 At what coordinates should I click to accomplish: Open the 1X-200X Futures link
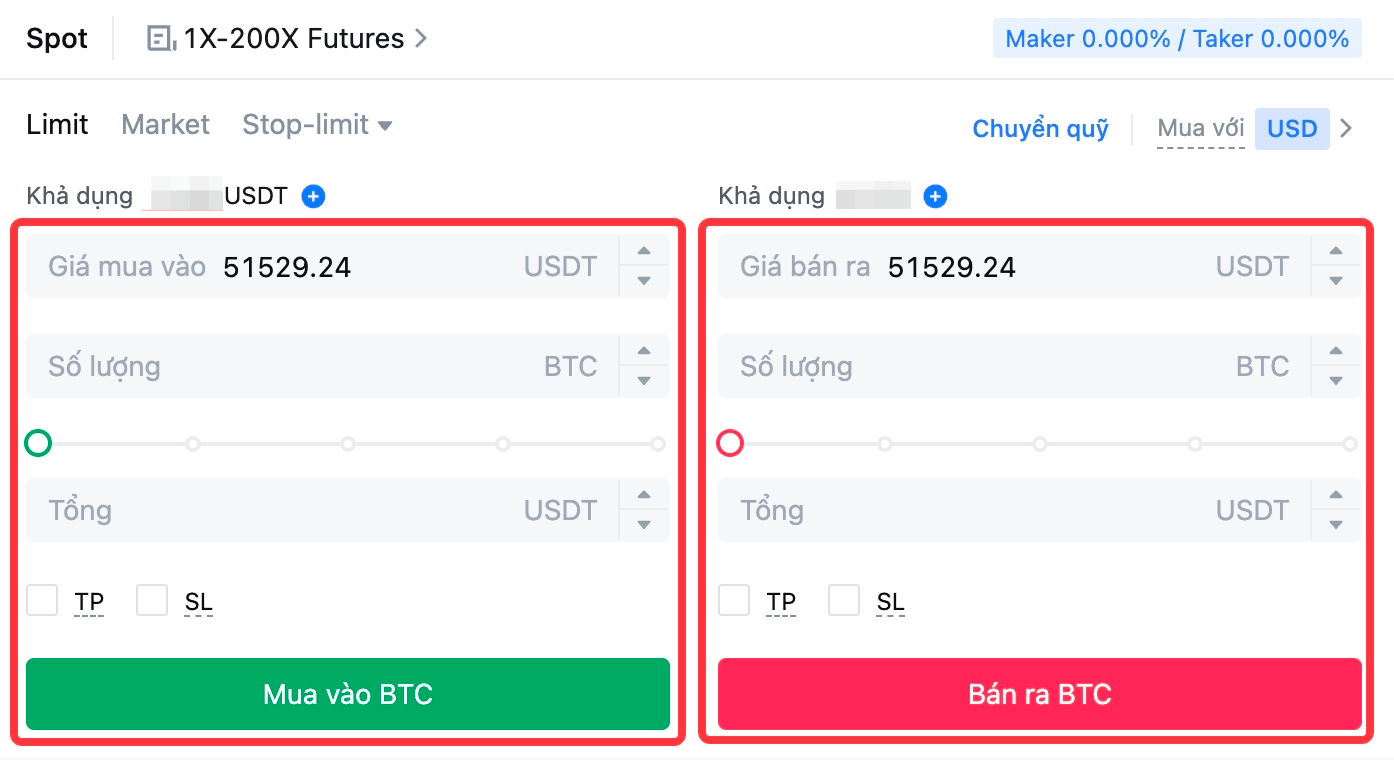coord(294,39)
